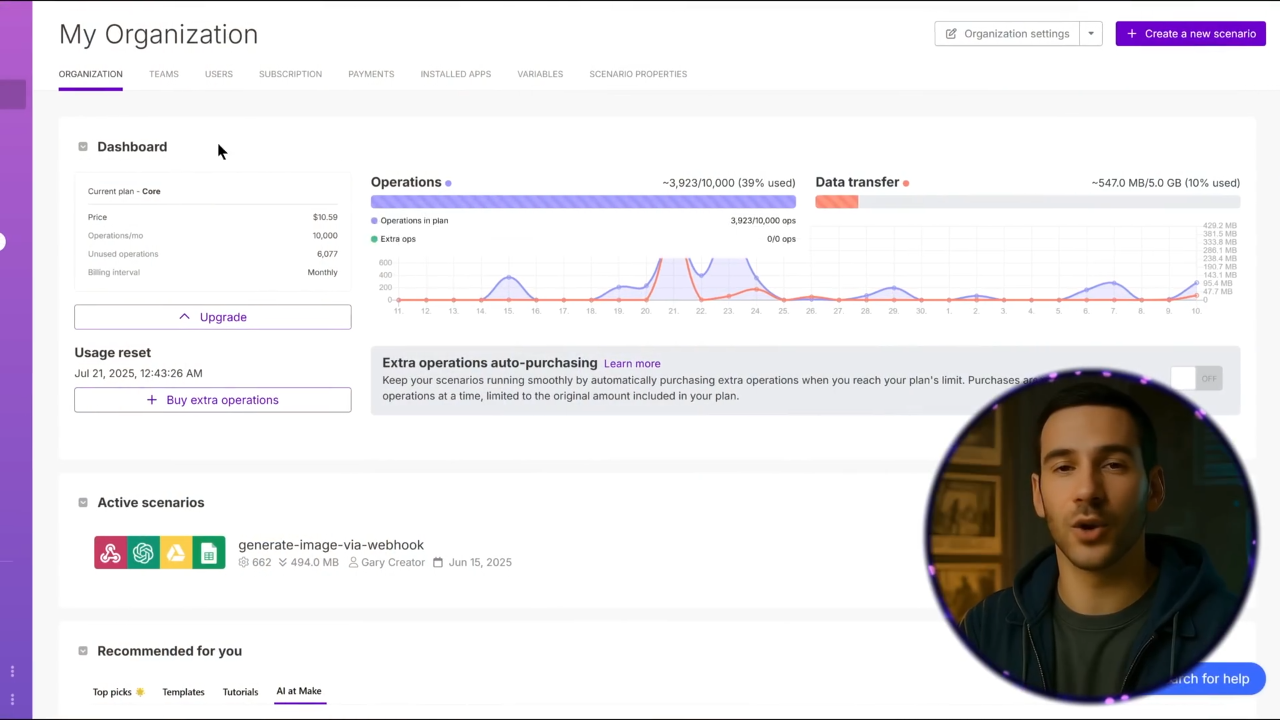1280x720 pixels.
Task: Click the pencil icon in Organization settings
Action: [951, 34]
